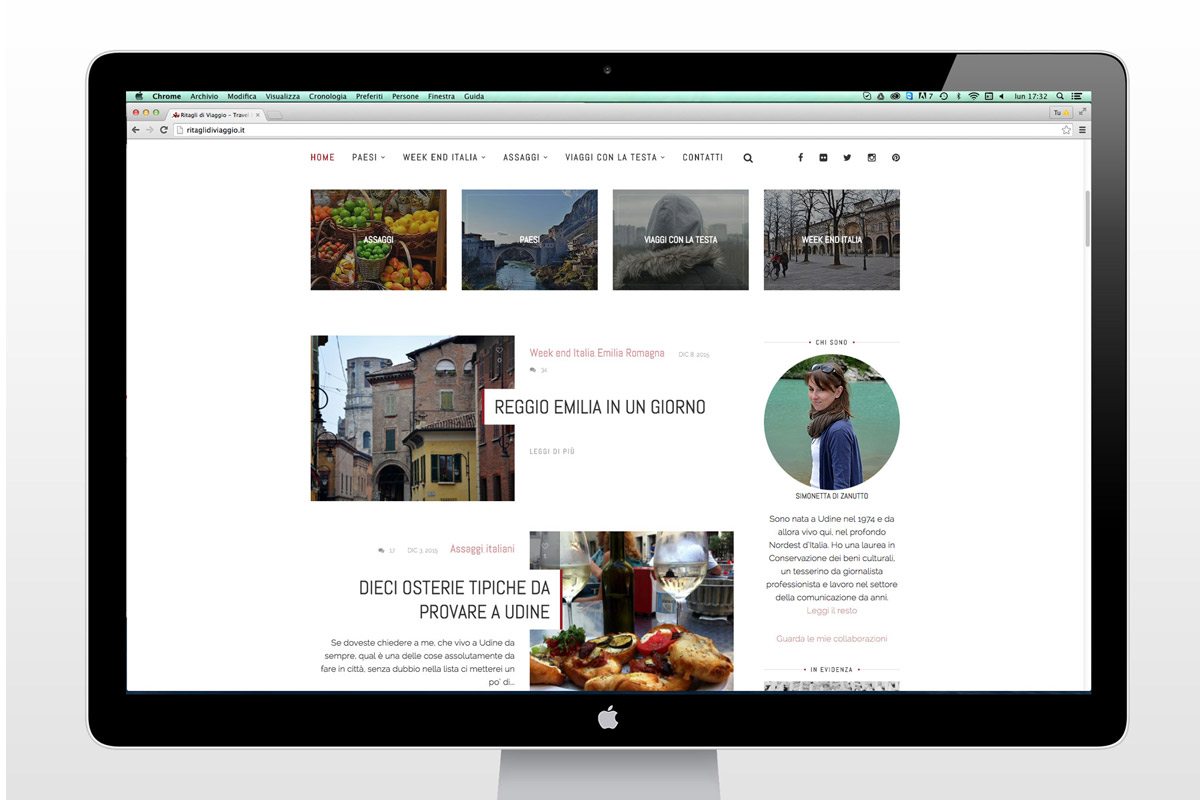Open the Twitter social icon
Screen dimensions: 1200x800
[847, 158]
